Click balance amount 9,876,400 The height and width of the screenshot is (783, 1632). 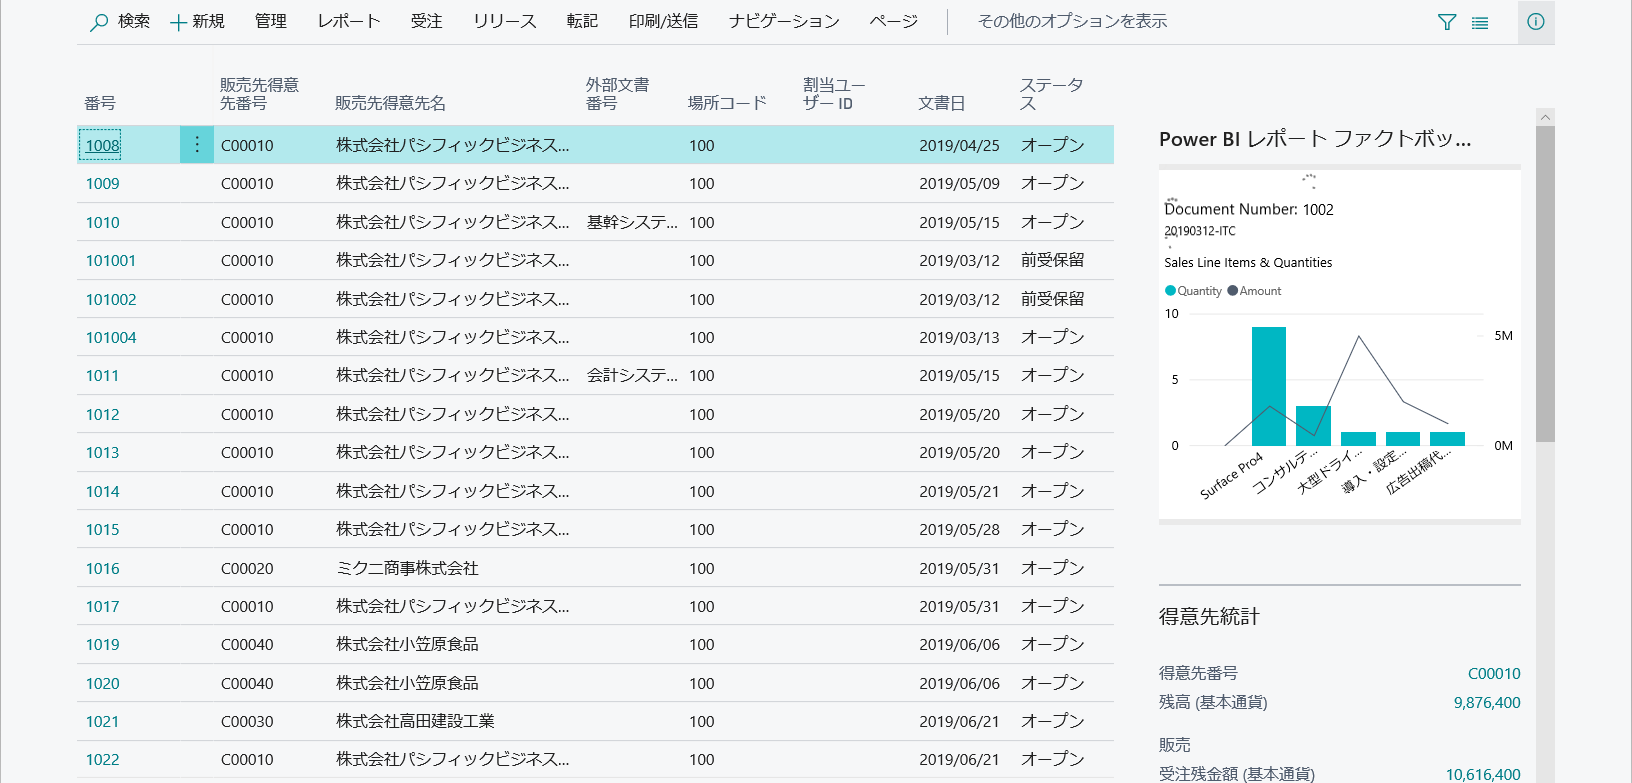[x=1486, y=702]
